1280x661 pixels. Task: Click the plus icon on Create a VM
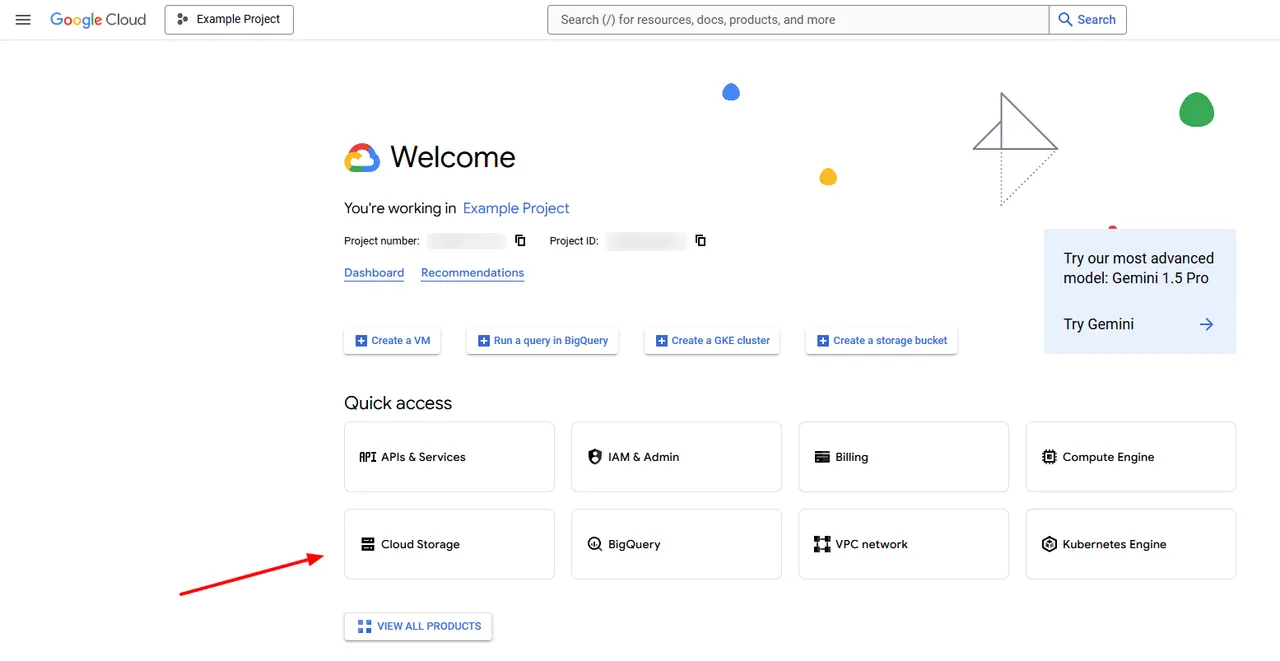coord(361,341)
